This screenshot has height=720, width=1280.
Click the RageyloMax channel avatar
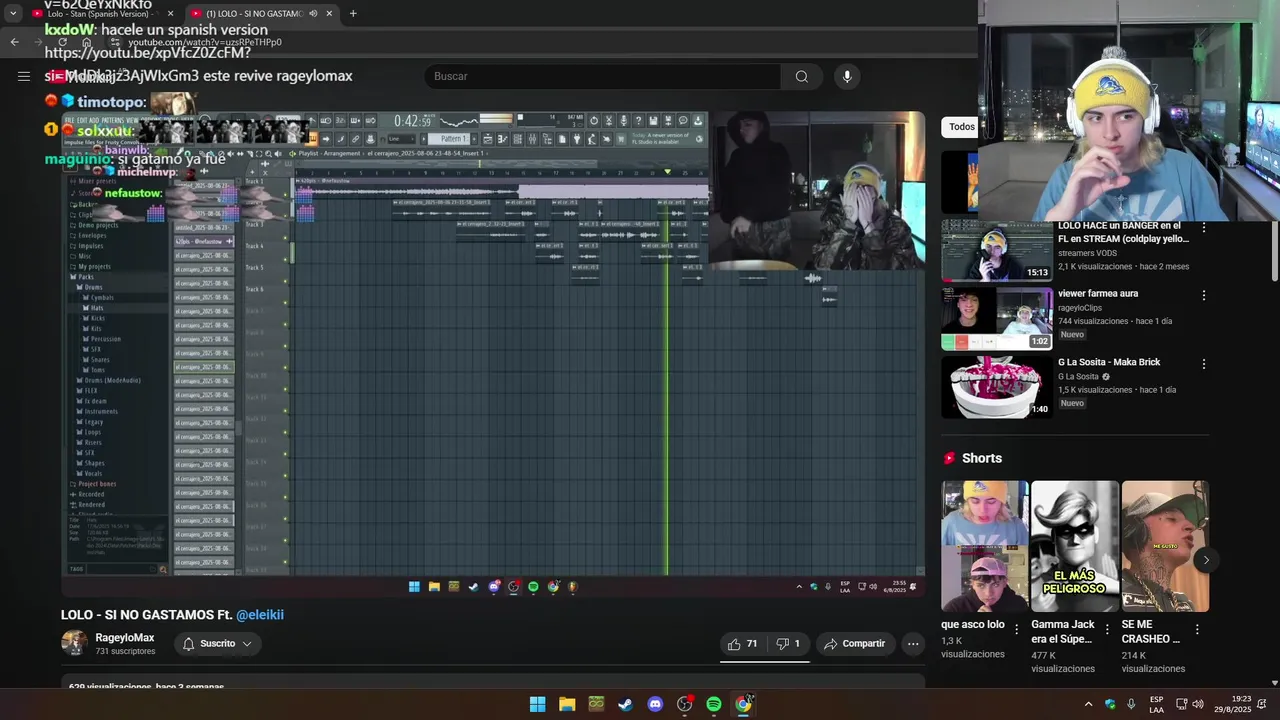pos(74,643)
